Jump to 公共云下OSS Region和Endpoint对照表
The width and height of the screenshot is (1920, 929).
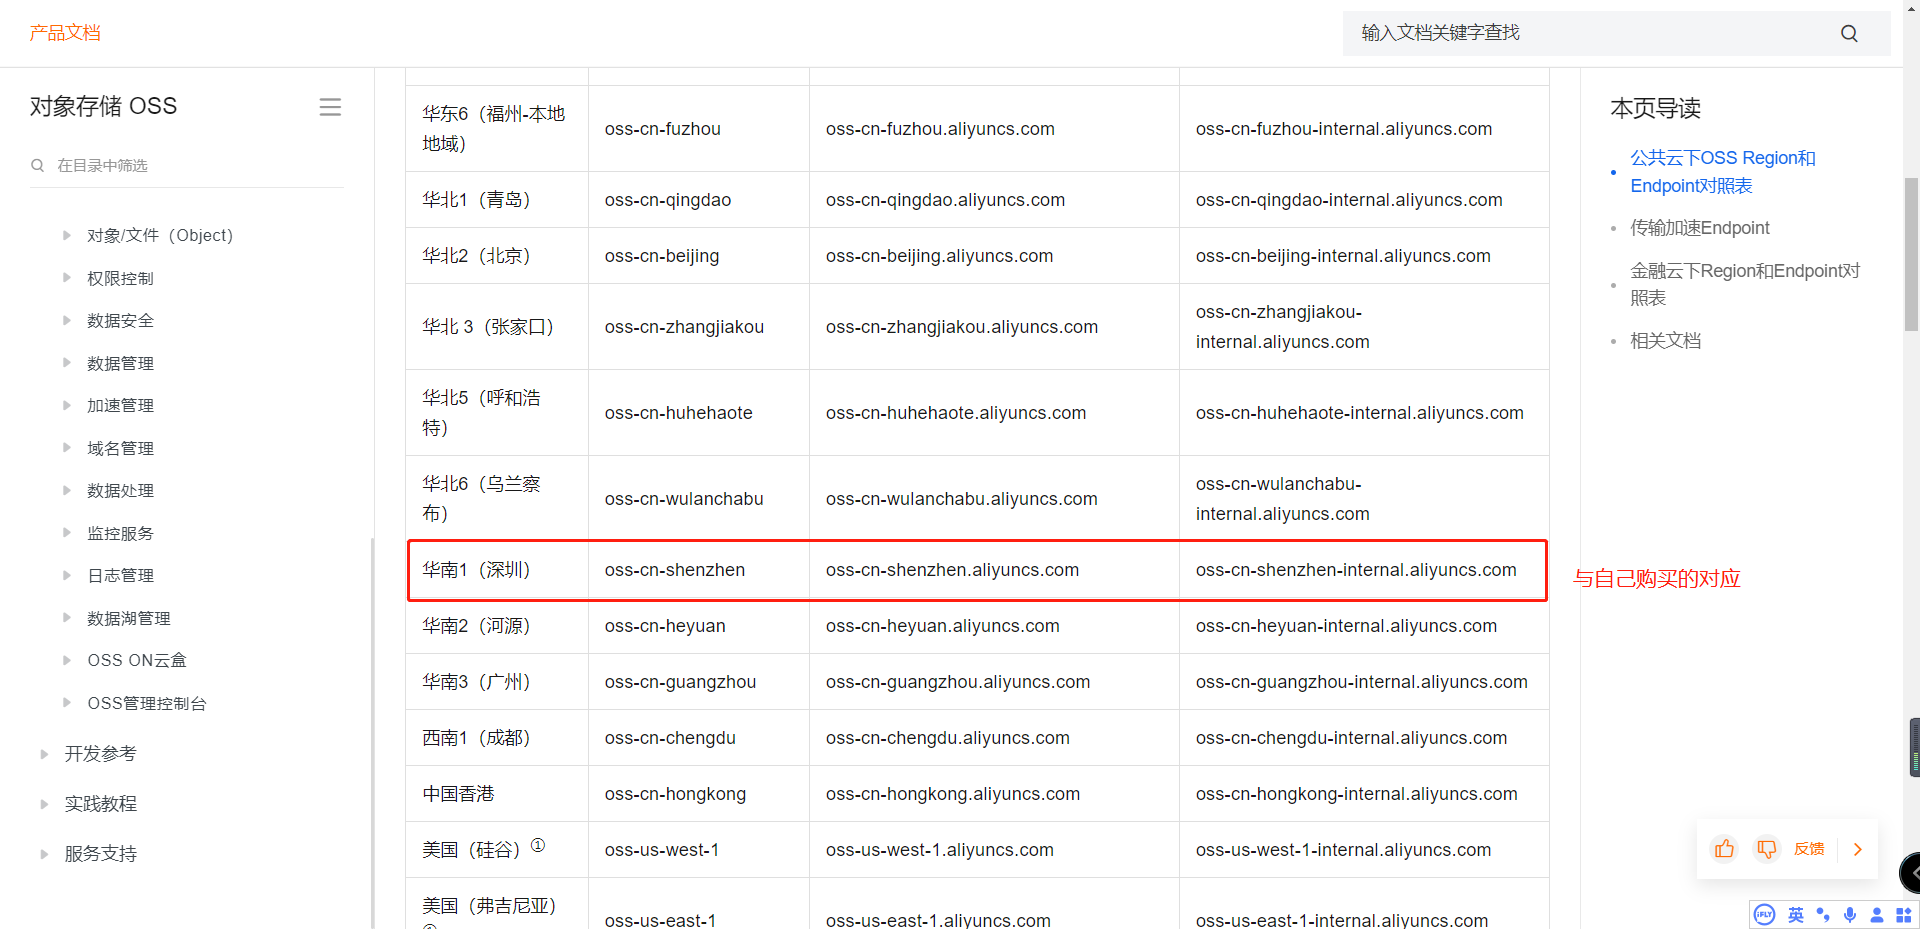click(x=1723, y=172)
